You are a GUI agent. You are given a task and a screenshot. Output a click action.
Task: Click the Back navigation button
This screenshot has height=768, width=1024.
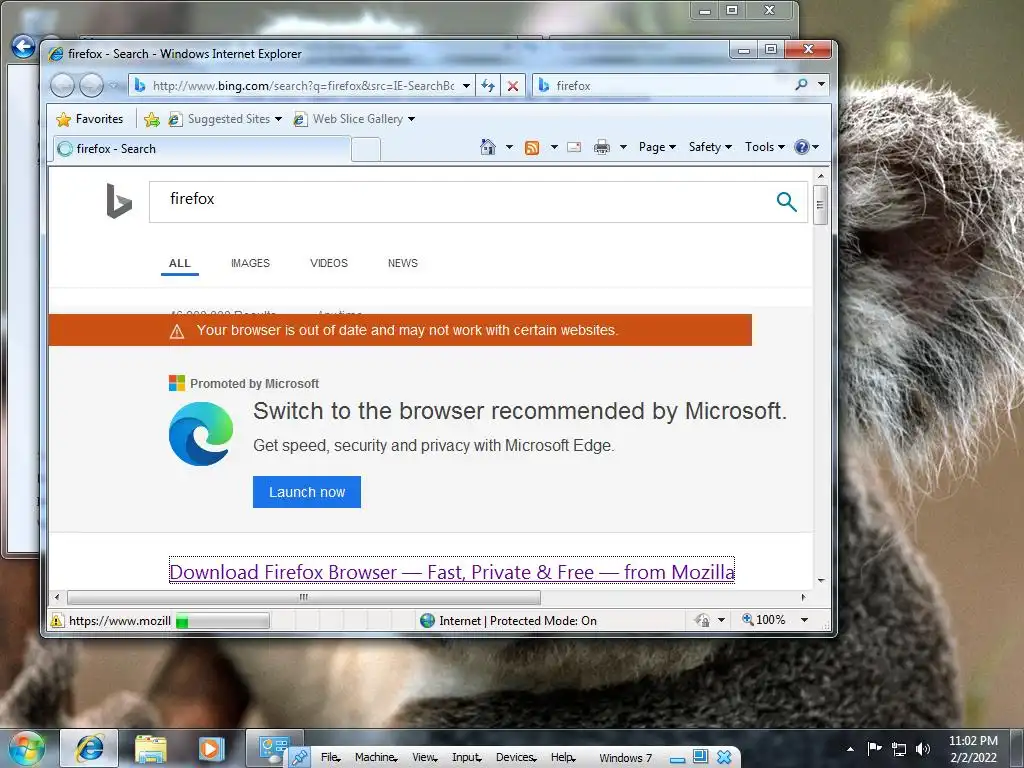(63, 85)
